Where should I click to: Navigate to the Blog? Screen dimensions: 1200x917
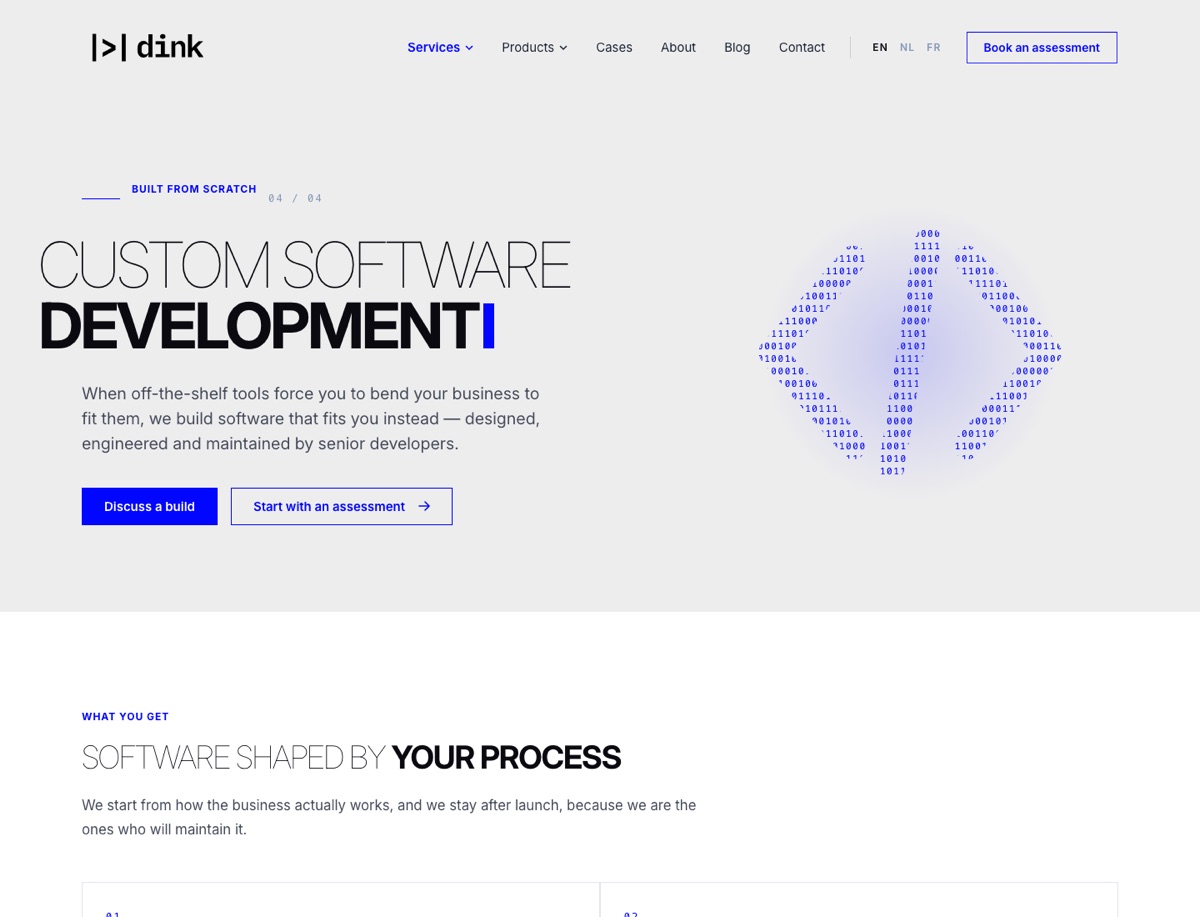[737, 47]
